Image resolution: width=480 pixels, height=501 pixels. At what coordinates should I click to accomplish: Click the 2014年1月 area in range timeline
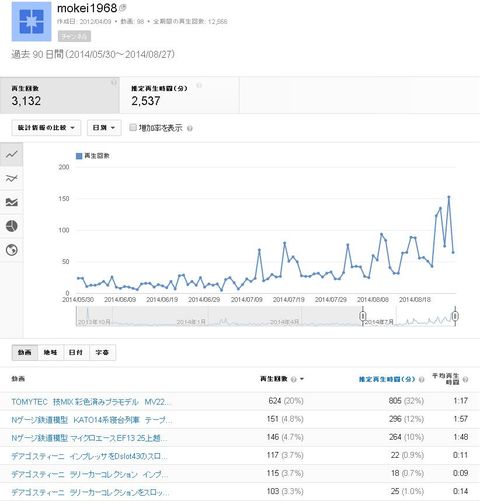191,322
